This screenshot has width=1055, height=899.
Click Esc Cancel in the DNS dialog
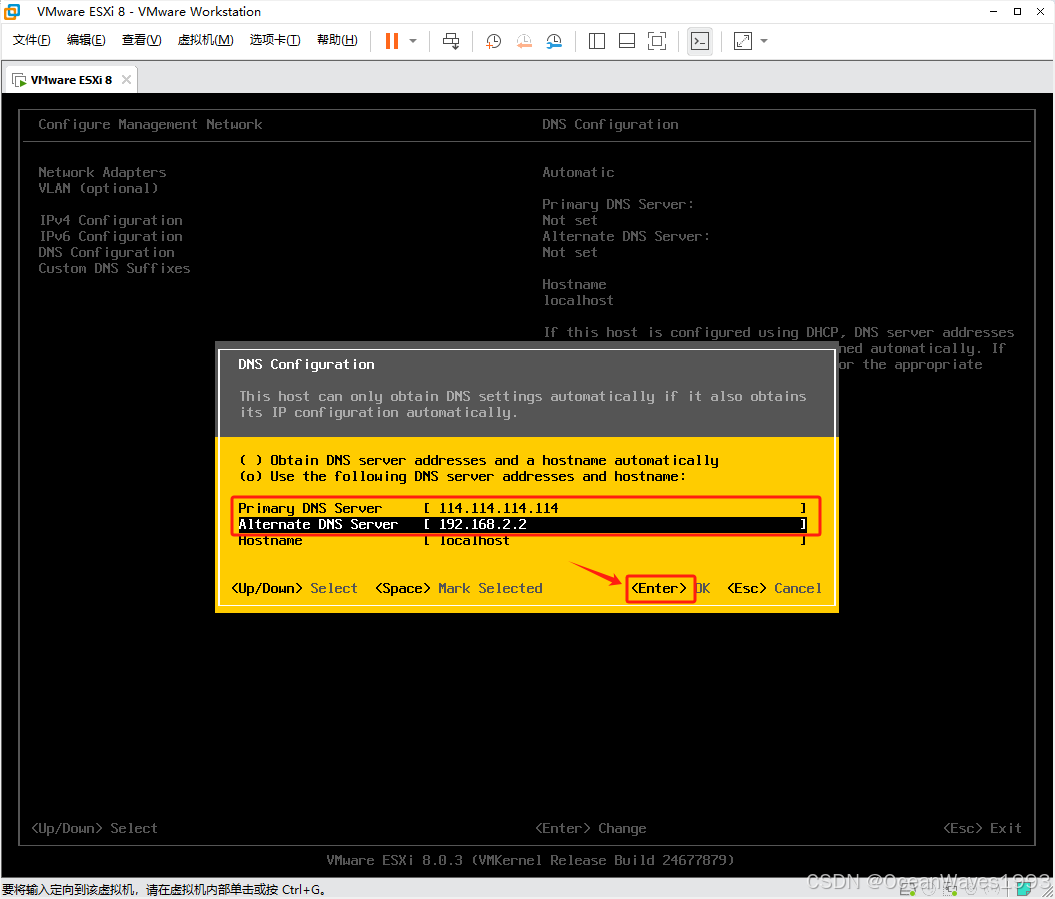point(774,588)
